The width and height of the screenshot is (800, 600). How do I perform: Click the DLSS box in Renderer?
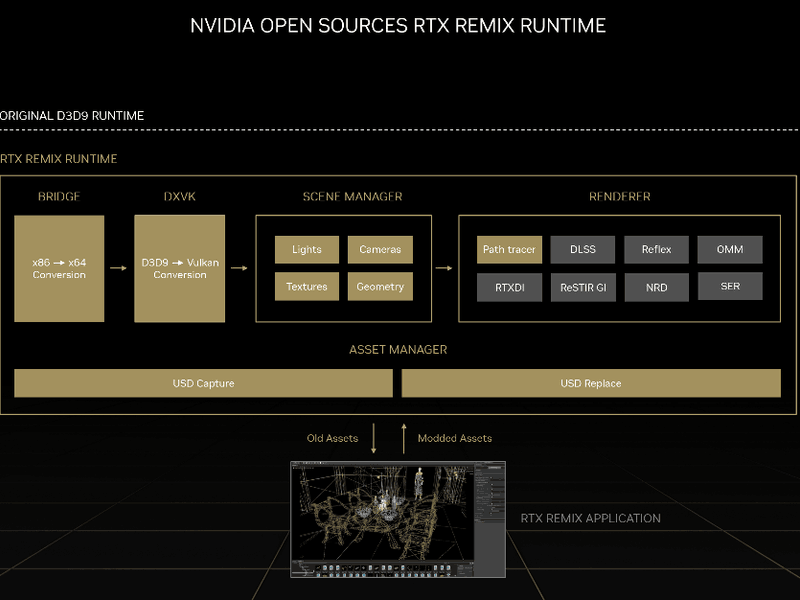(x=583, y=249)
